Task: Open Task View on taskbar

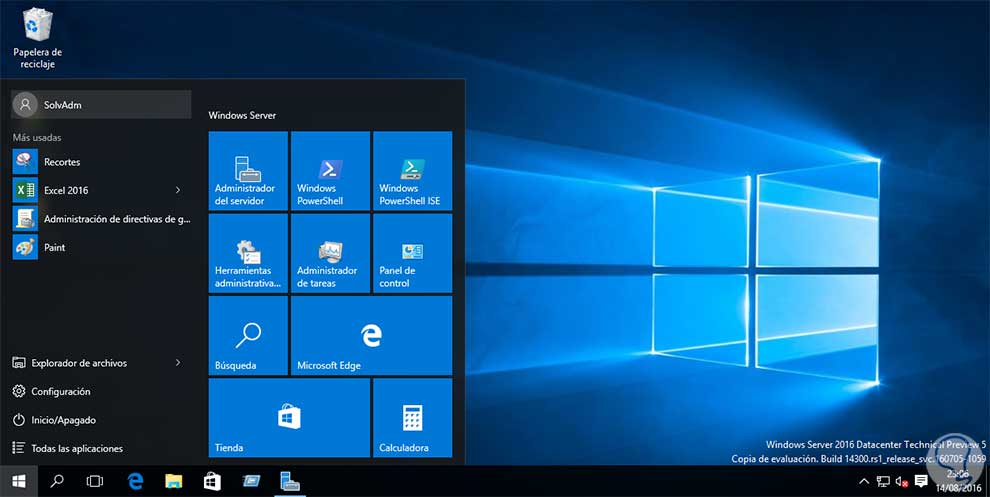Action: click(x=95, y=481)
